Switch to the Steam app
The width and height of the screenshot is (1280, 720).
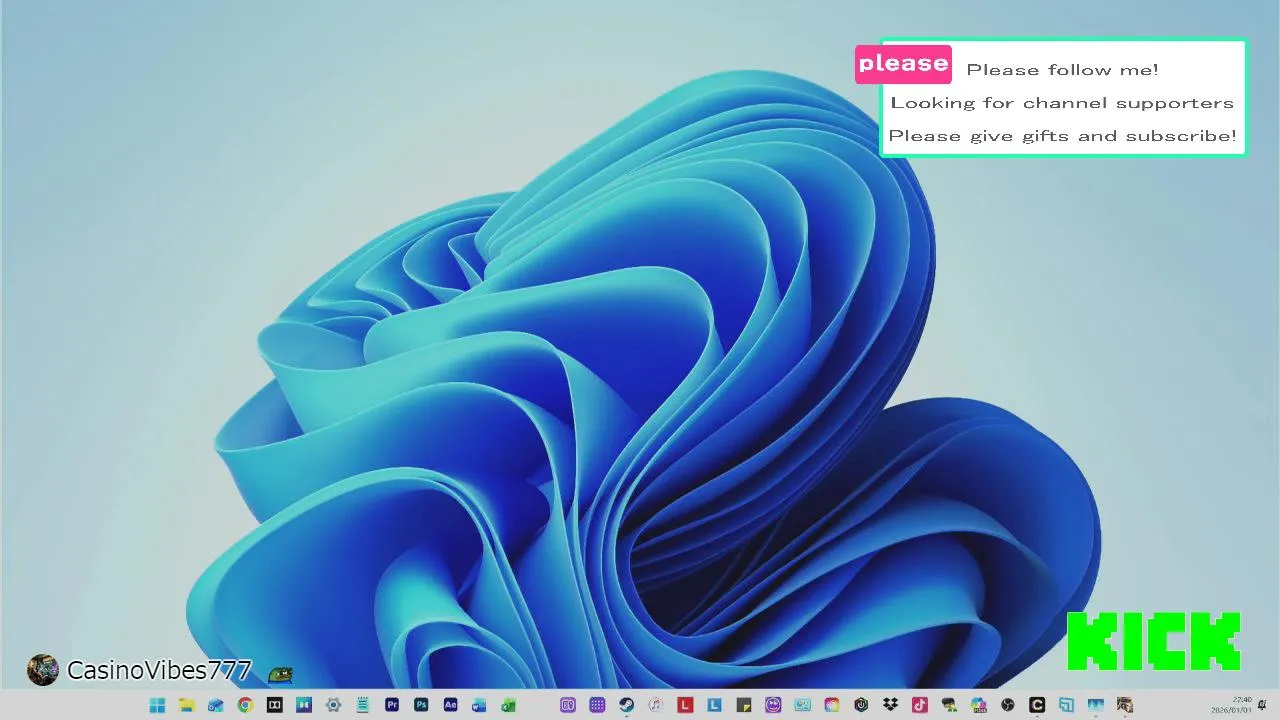626,705
